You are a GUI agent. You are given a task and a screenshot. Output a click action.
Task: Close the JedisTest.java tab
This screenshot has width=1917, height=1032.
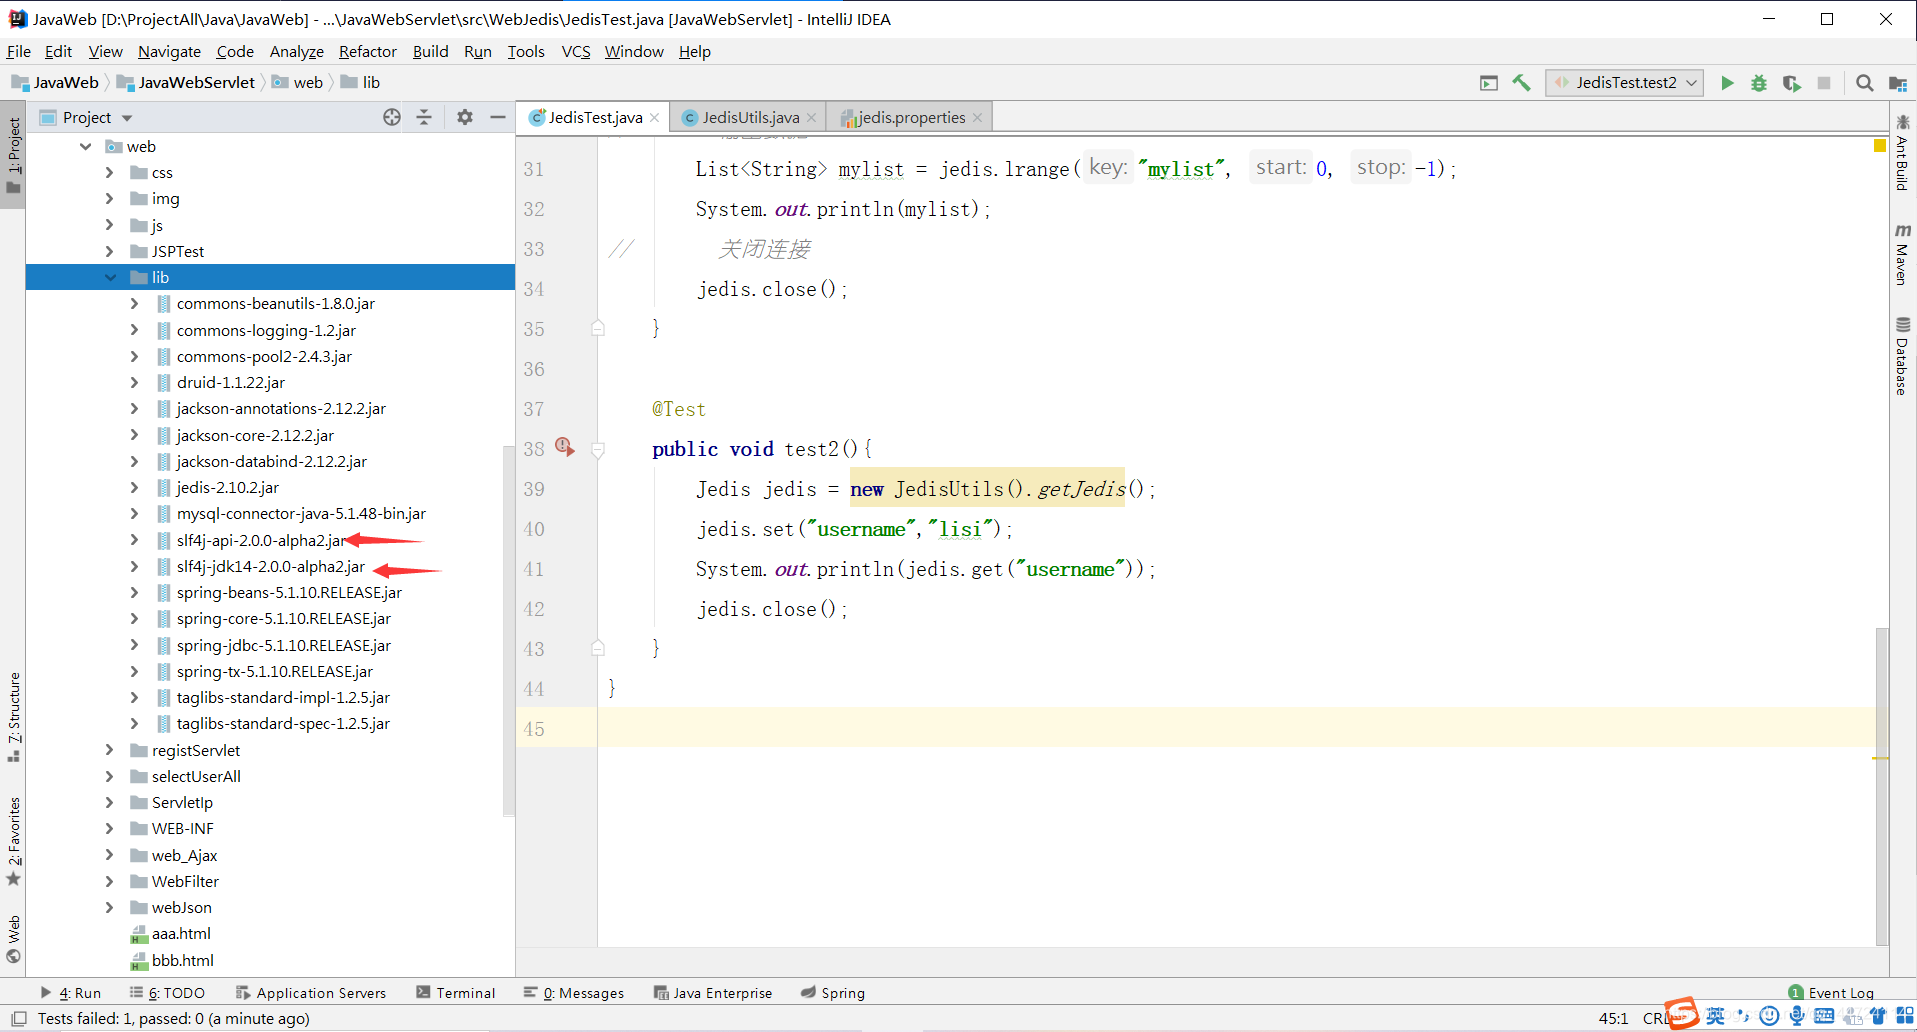[654, 118]
